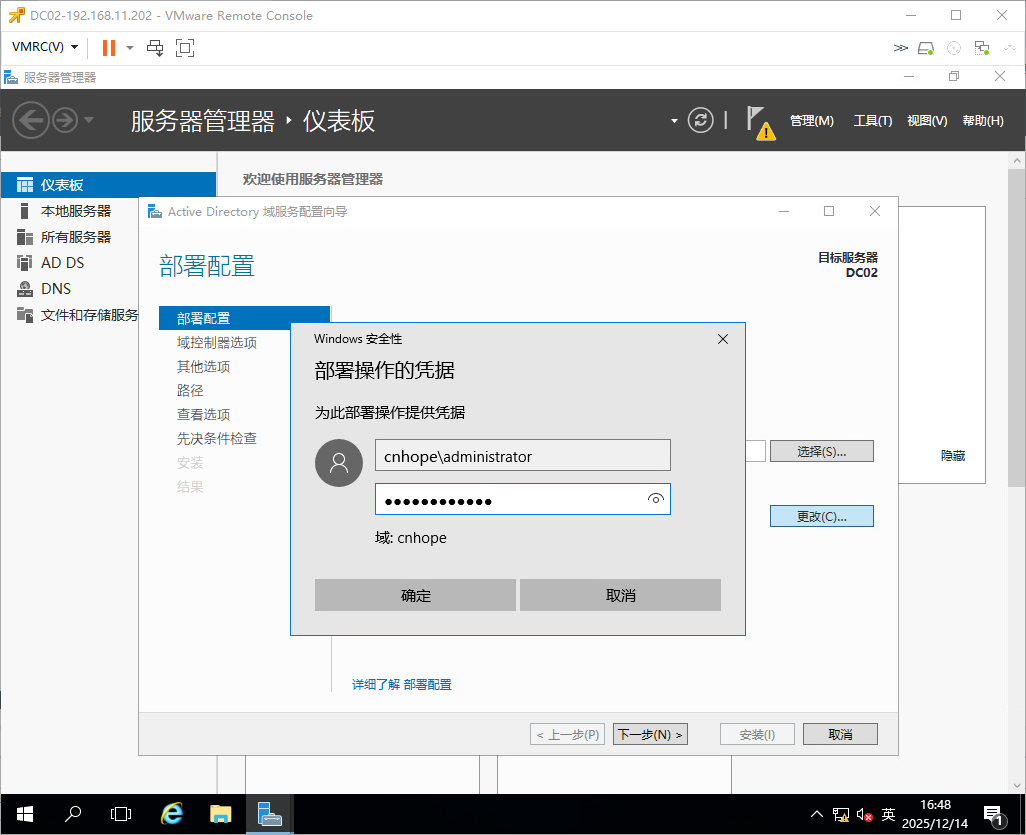1026x835 pixels.
Task: Click the taskbar search magnifier icon
Action: [x=73, y=815]
